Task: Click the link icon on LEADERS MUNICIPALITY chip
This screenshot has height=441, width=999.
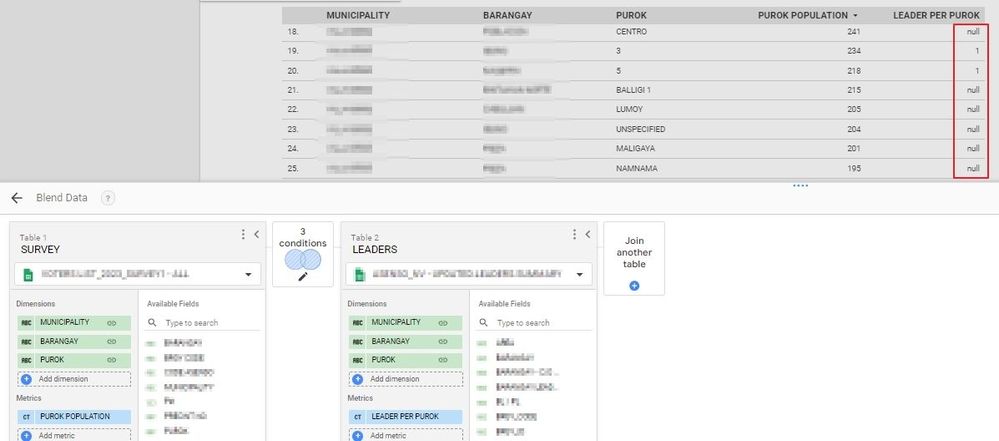Action: (443, 322)
